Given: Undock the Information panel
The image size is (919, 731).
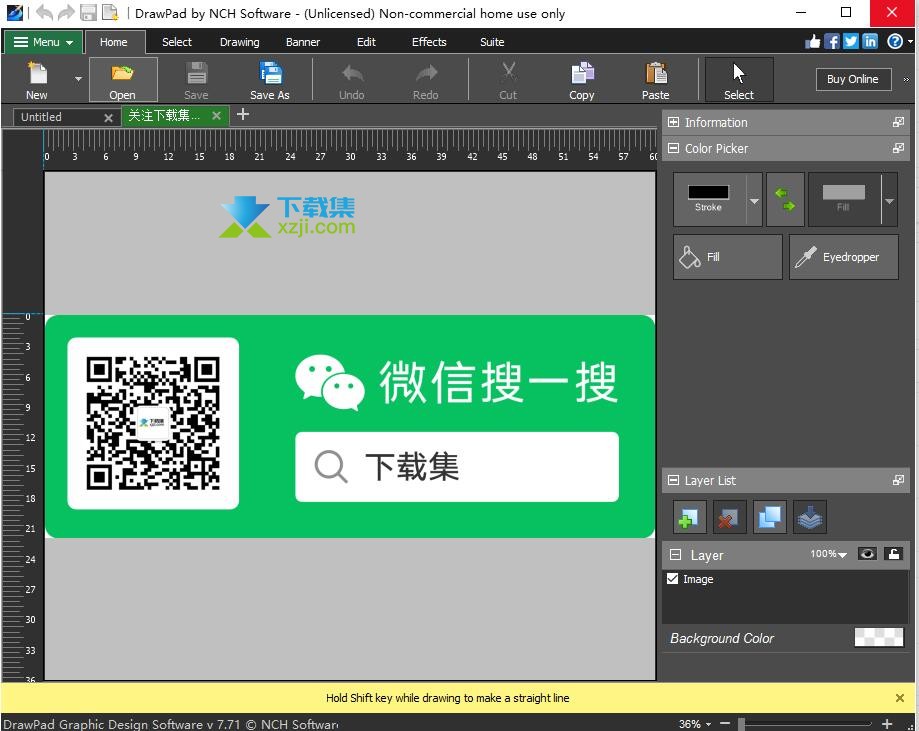Looking at the screenshot, I should tap(898, 122).
